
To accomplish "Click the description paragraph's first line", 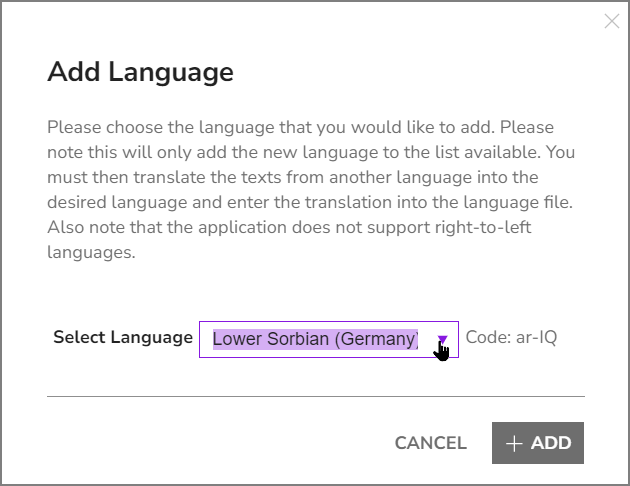I will coord(300,127).
